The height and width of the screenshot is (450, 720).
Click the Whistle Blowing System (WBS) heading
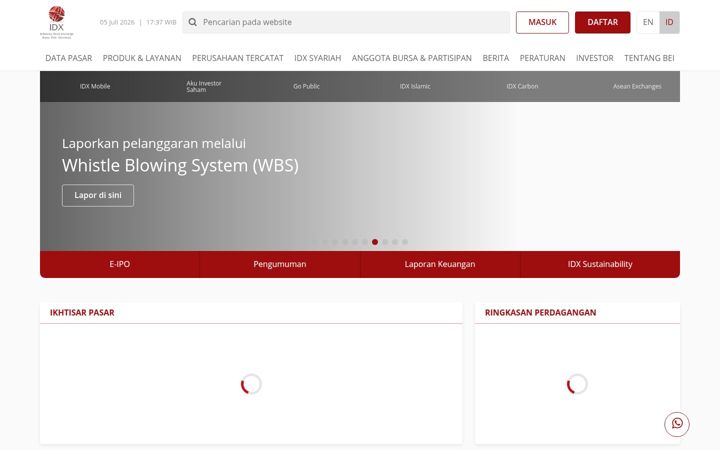click(180, 165)
